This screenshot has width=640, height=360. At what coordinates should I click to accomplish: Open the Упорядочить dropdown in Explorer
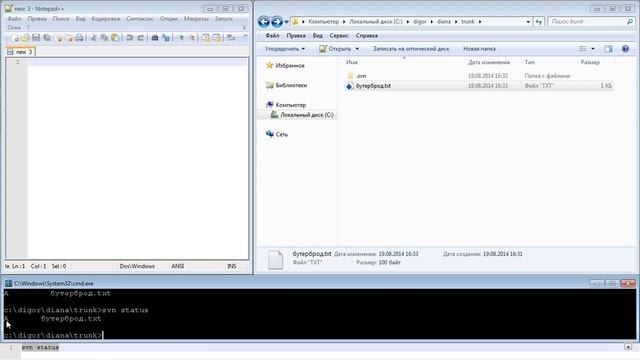(x=284, y=49)
